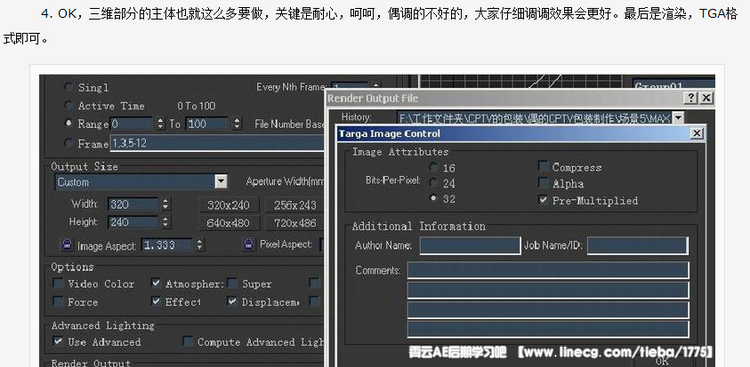Select the Single frame radio option
Image resolution: width=750 pixels, height=367 pixels.
[68, 87]
